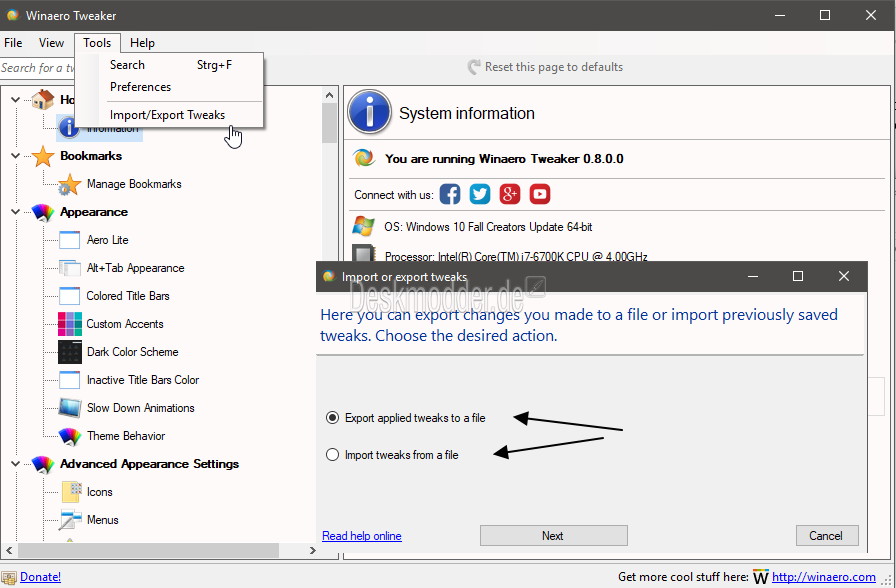Click Reset this page to defaults
The height and width of the screenshot is (588, 896).
(545, 67)
